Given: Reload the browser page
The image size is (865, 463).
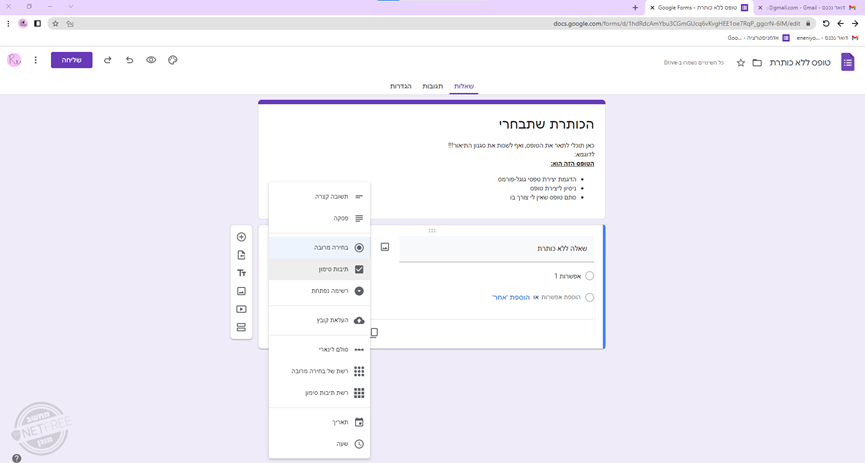Looking at the screenshot, I should pyautogui.click(x=826, y=24).
